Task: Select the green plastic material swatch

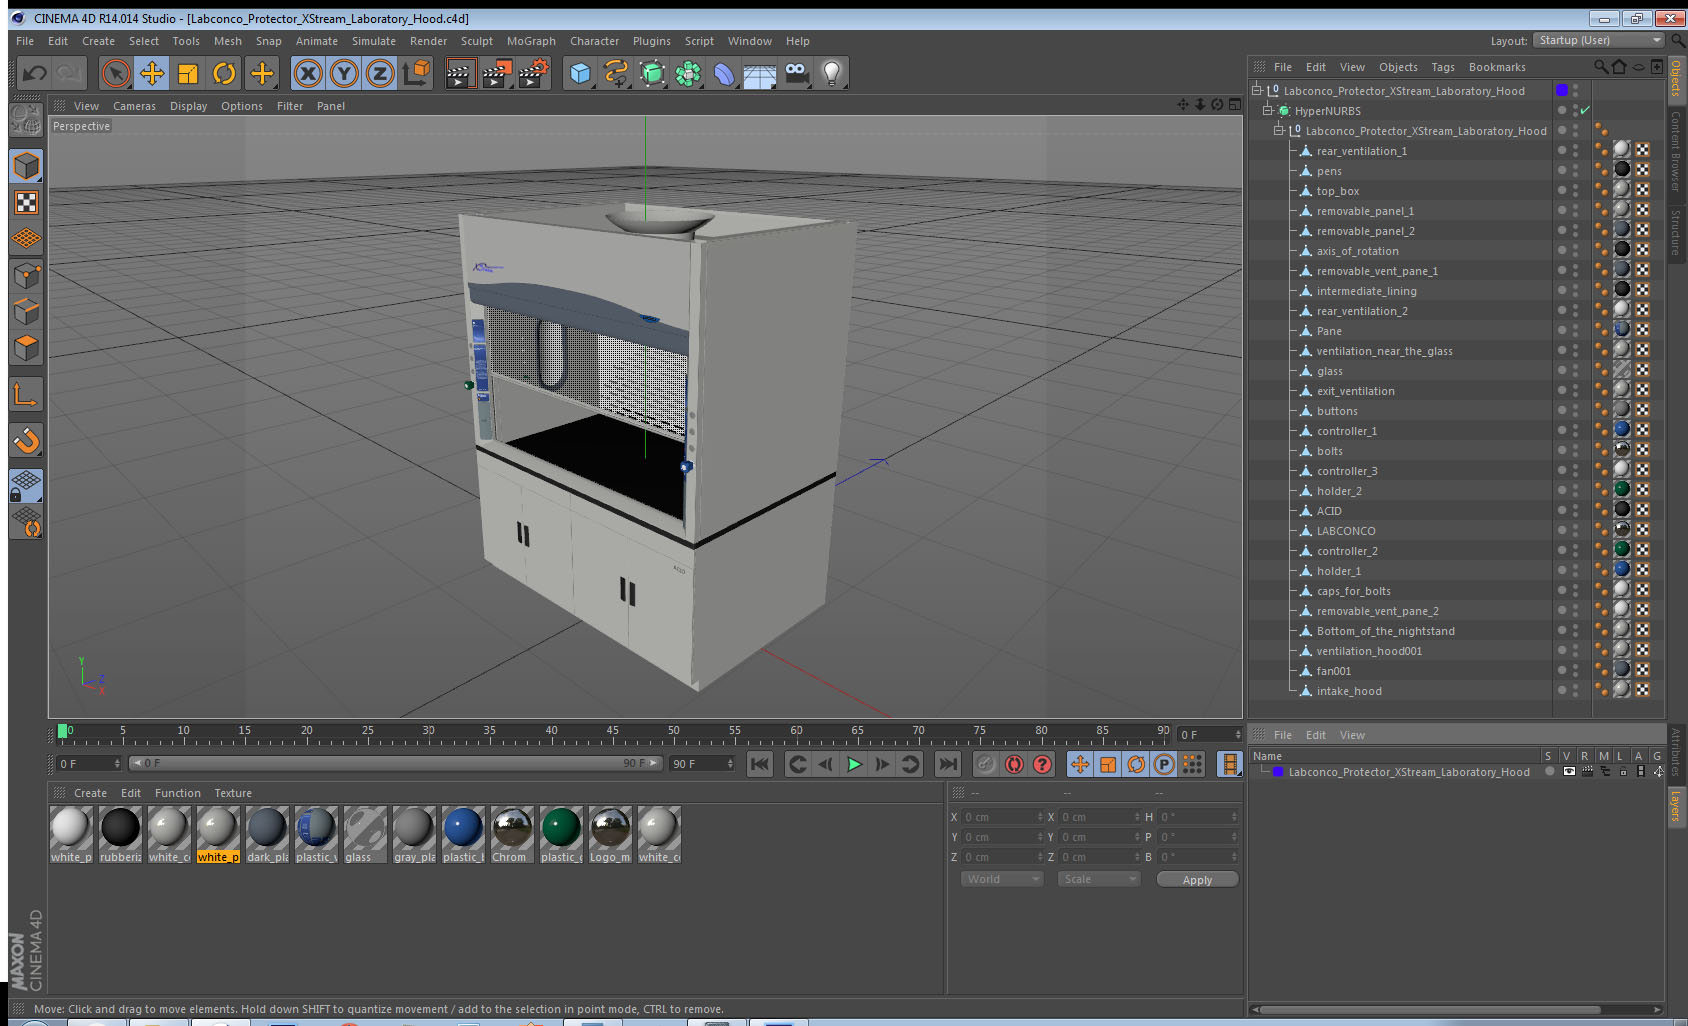Action: pos(561,835)
